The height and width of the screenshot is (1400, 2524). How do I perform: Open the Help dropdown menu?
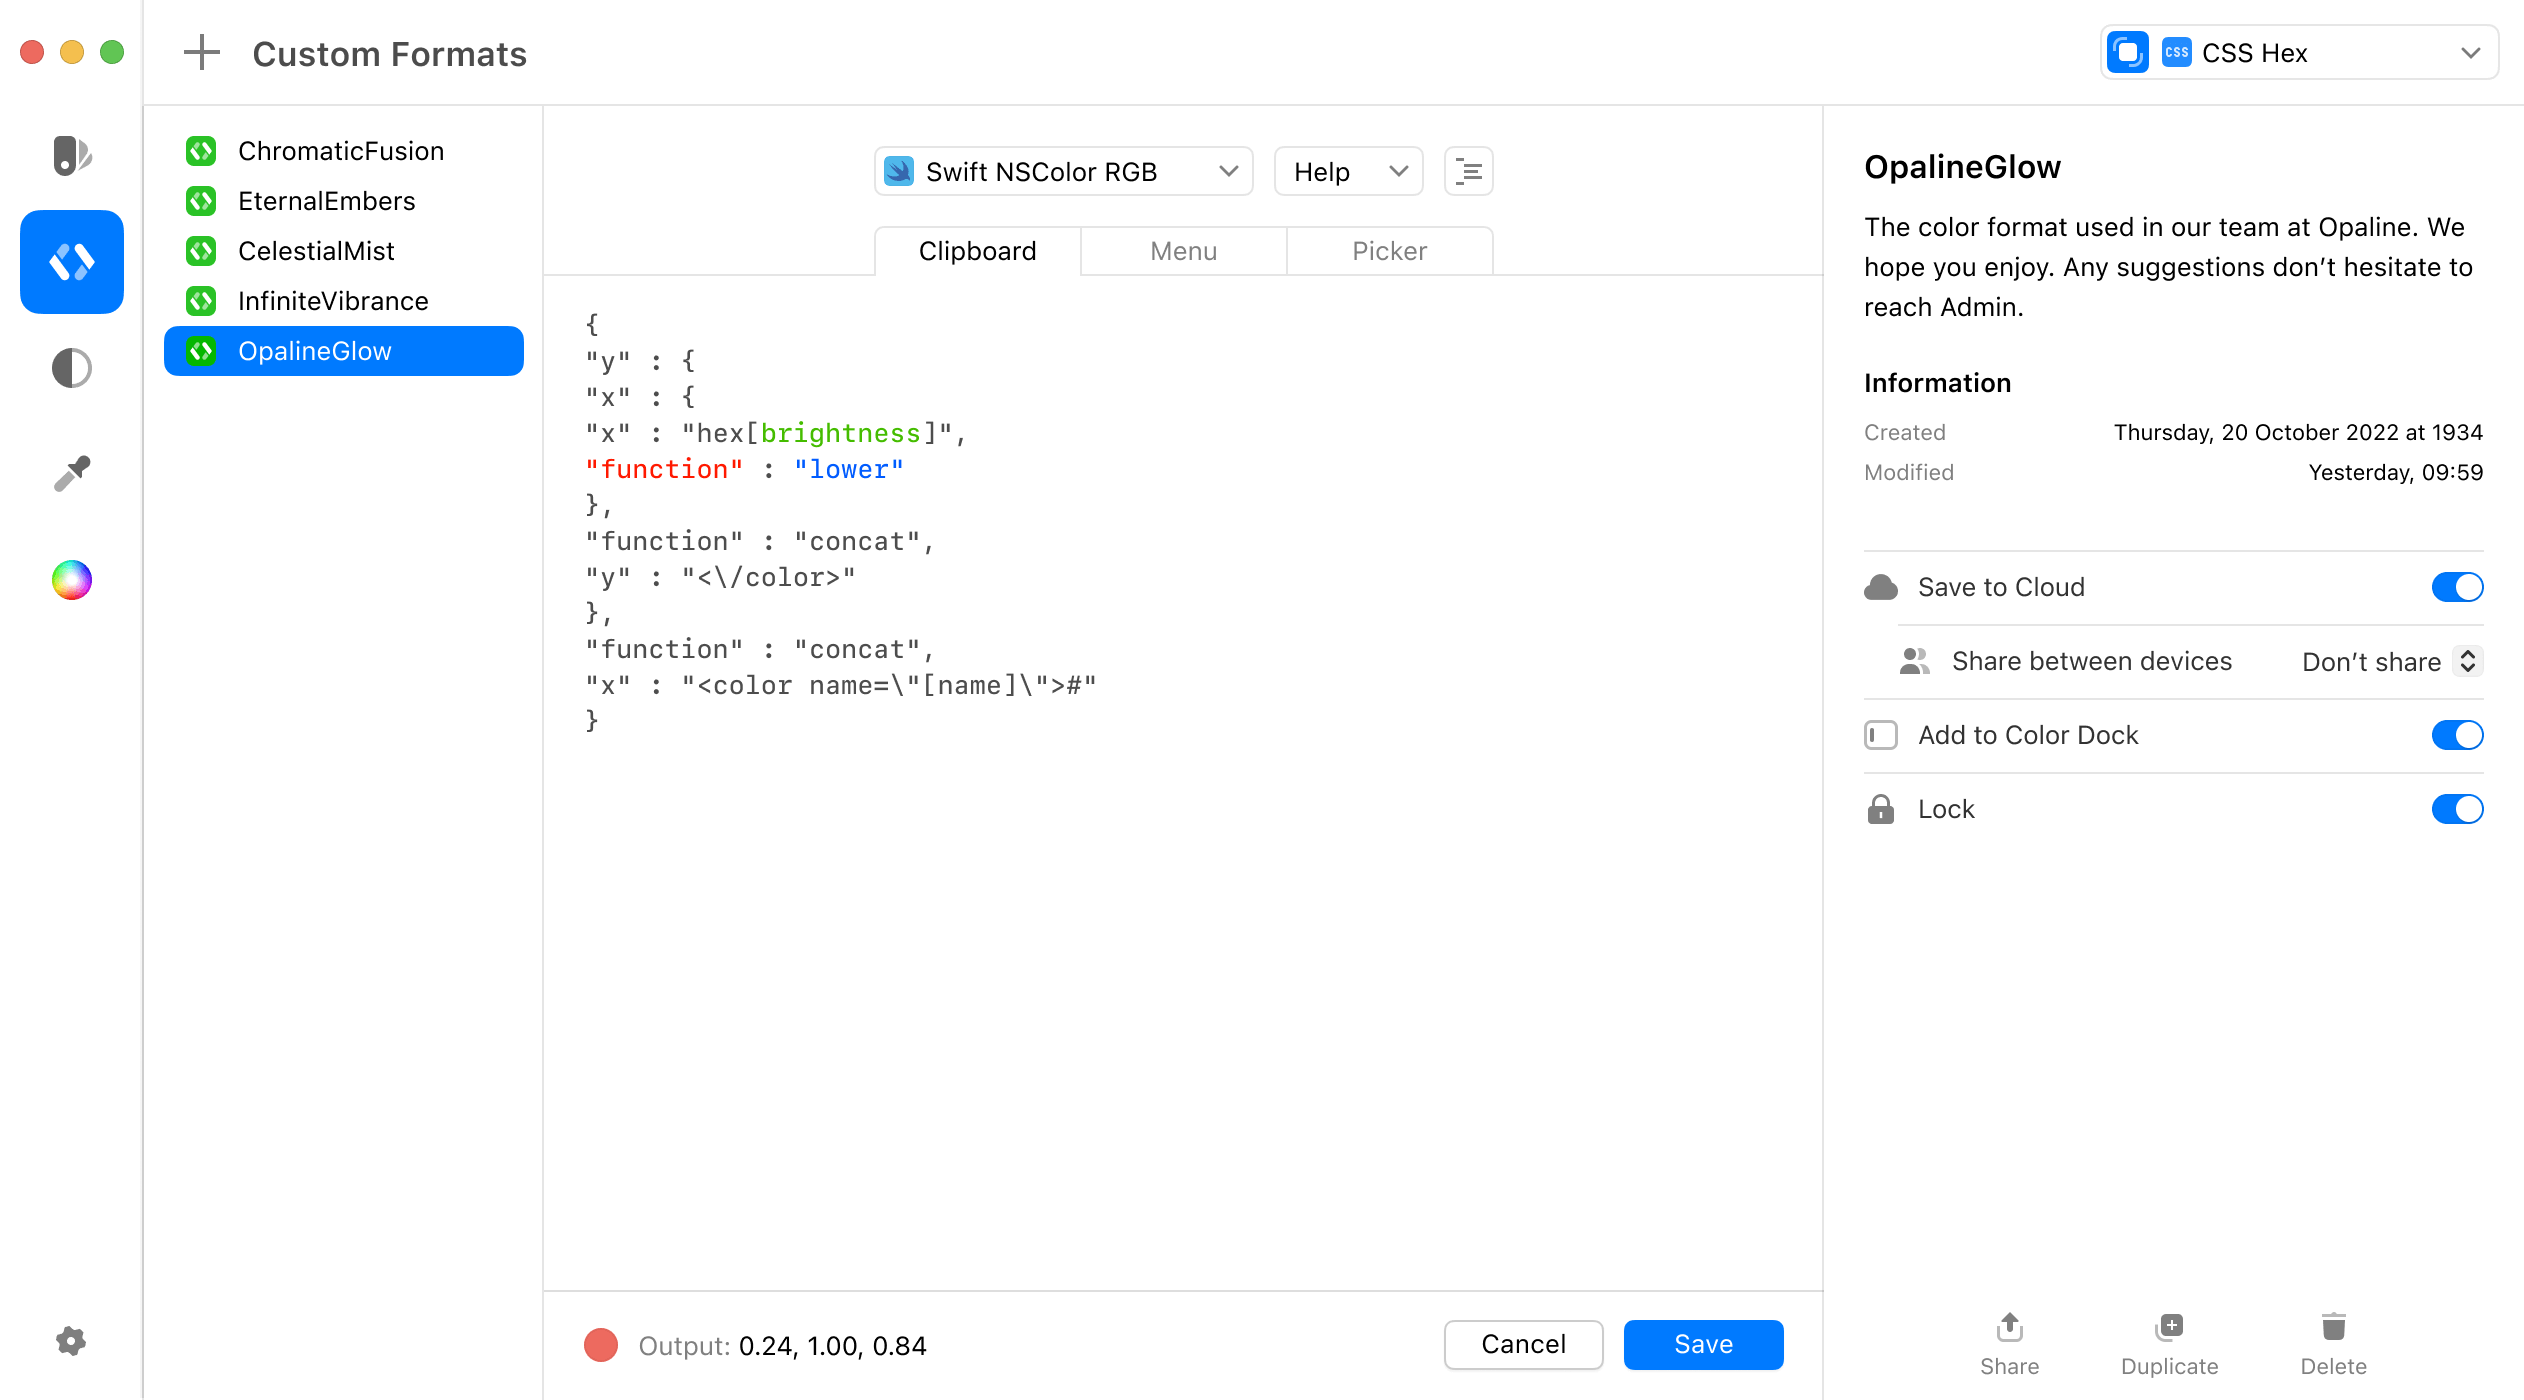[1349, 172]
